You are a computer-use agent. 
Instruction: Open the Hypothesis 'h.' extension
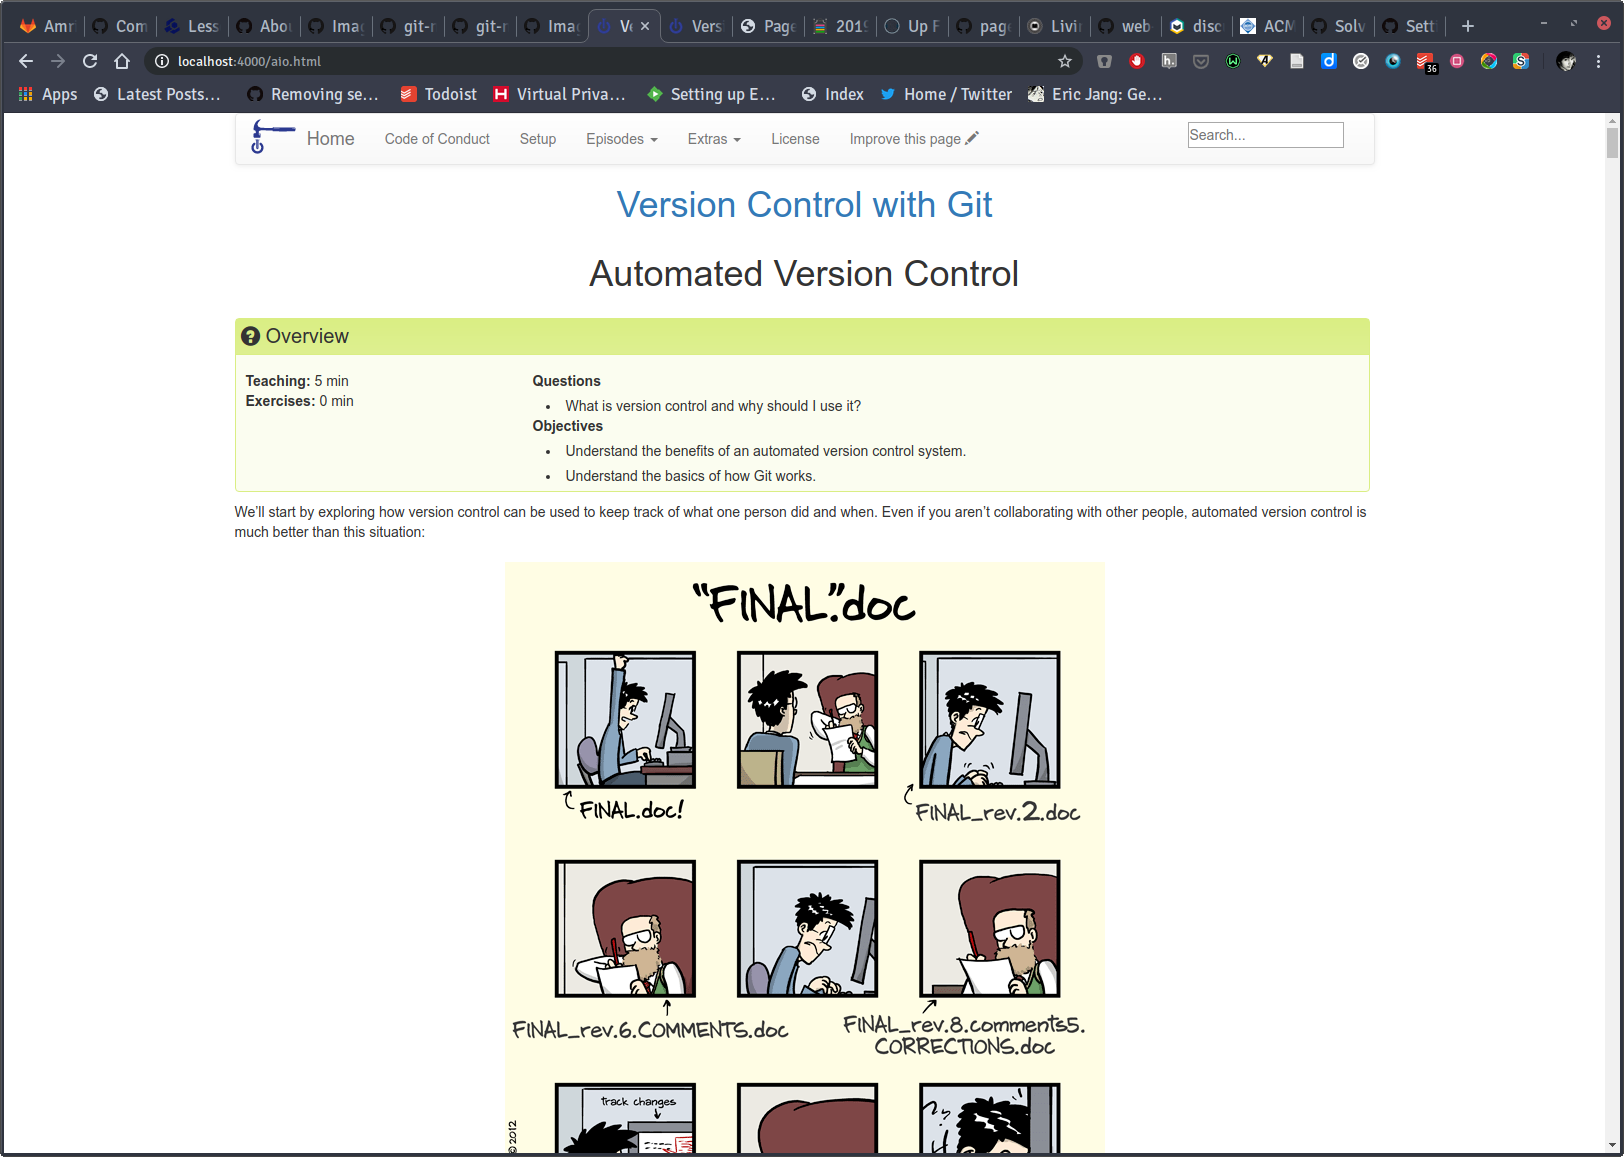coord(1168,61)
